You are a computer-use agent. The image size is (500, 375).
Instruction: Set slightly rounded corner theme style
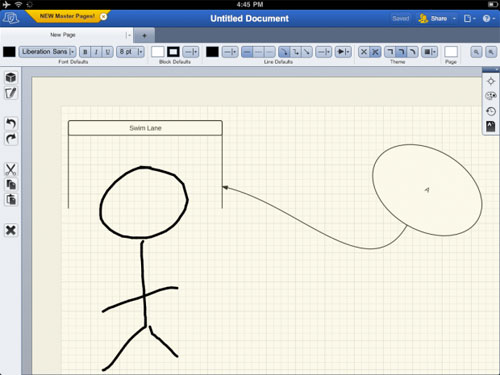click(401, 52)
